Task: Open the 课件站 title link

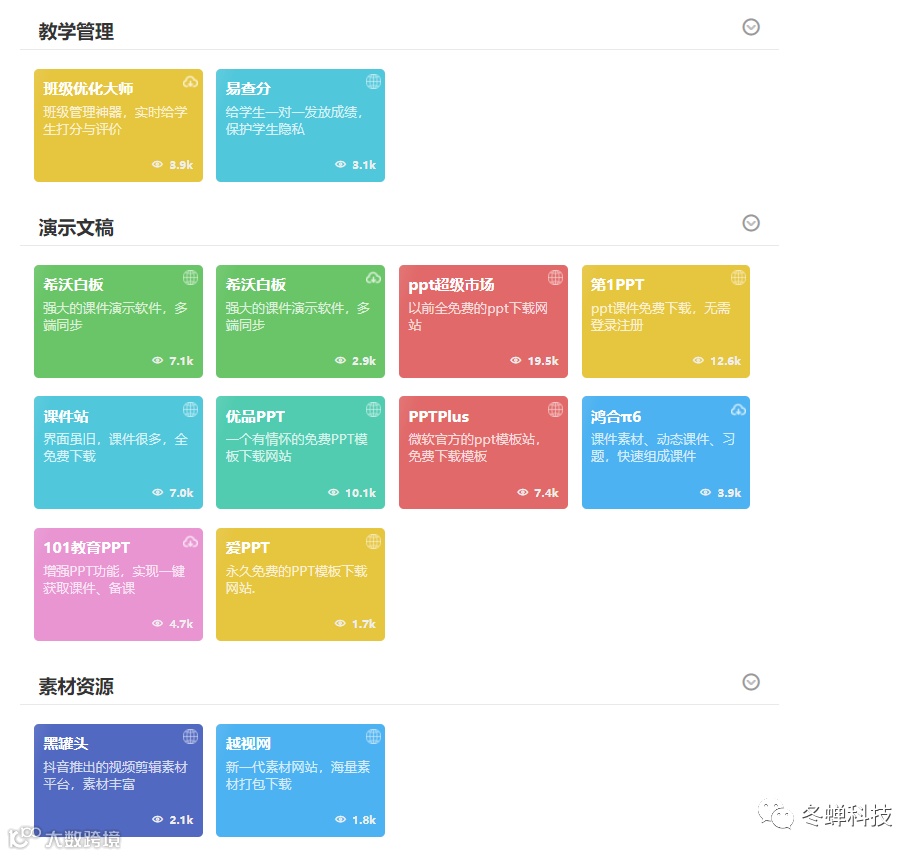Action: [x=66, y=417]
